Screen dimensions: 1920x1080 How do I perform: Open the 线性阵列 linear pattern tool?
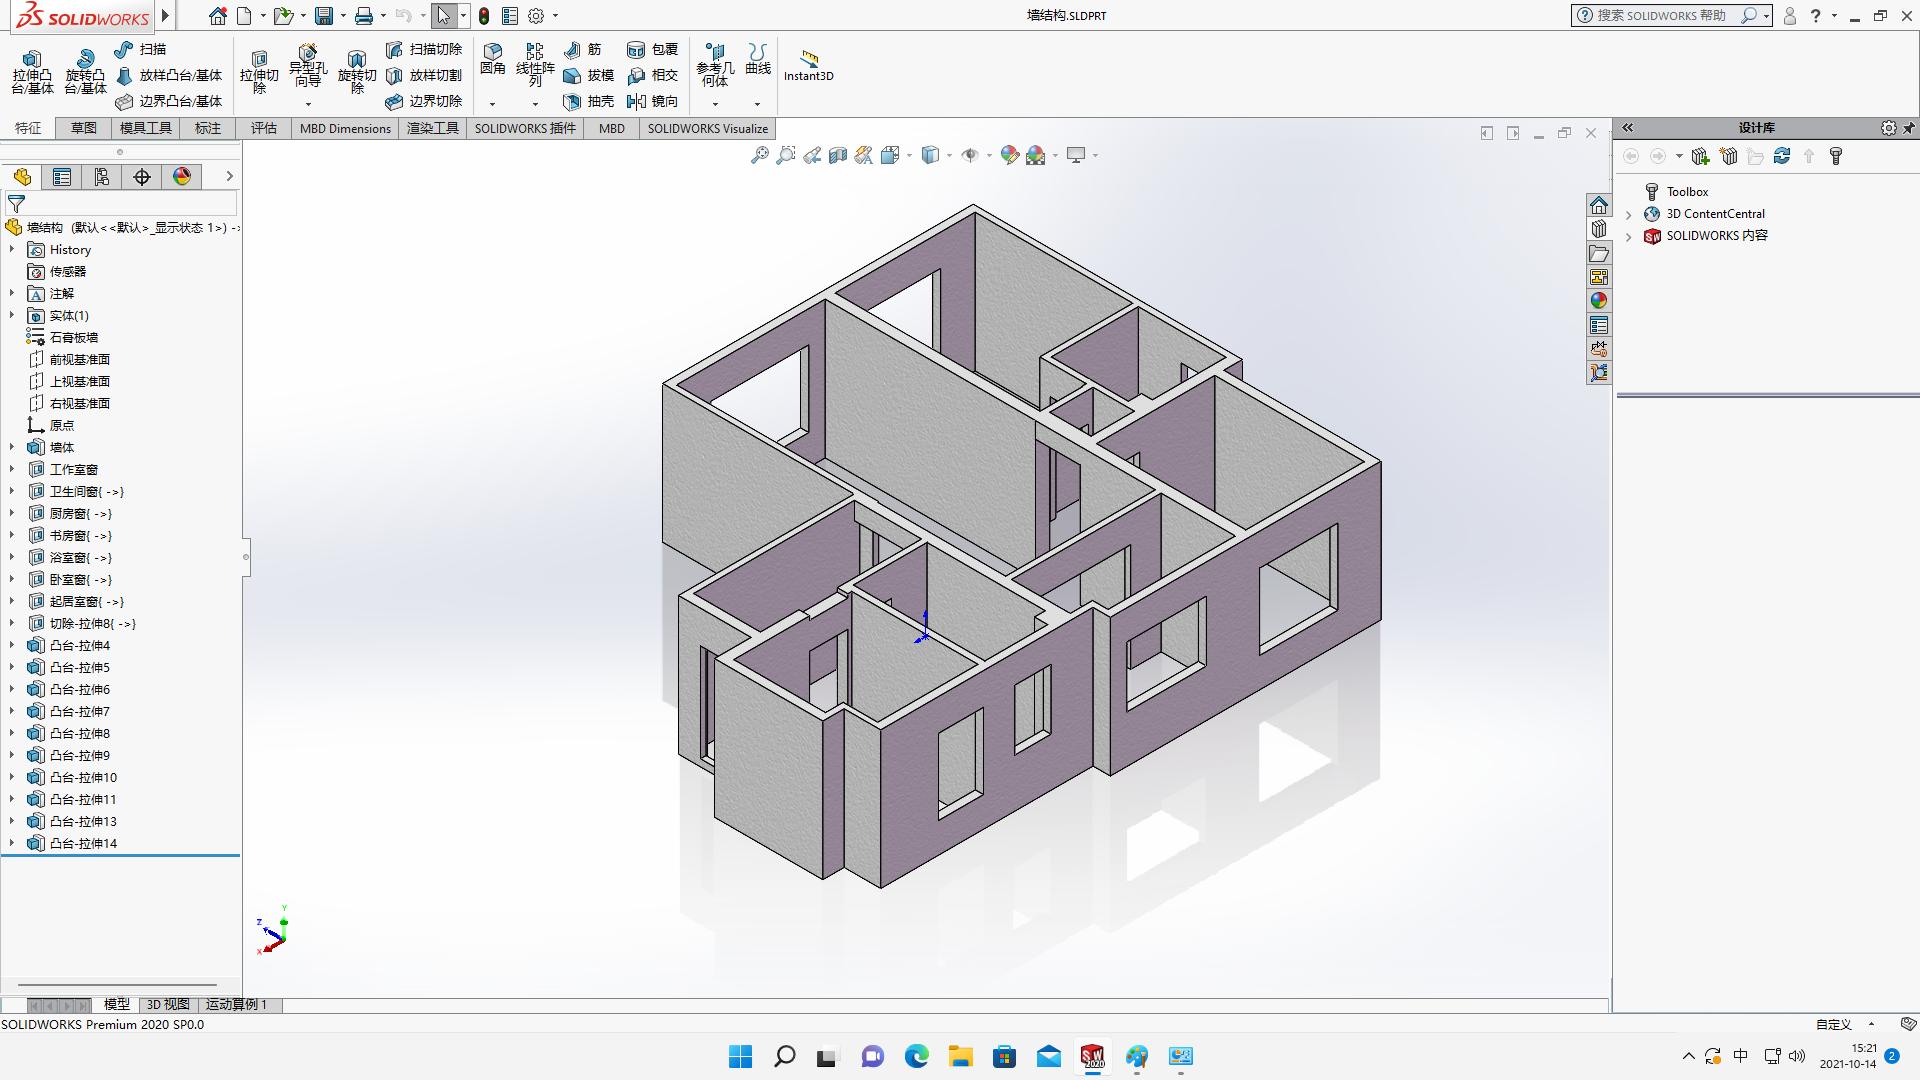coord(535,65)
